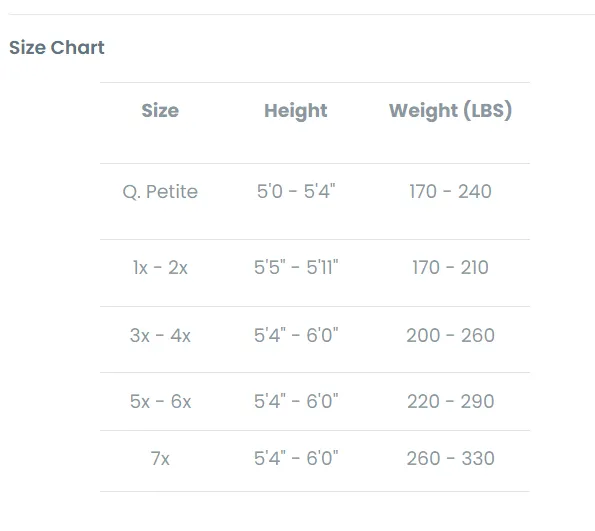The image size is (595, 531).
Task: Select the 3x - 4x size cell
Action: [x=160, y=336]
